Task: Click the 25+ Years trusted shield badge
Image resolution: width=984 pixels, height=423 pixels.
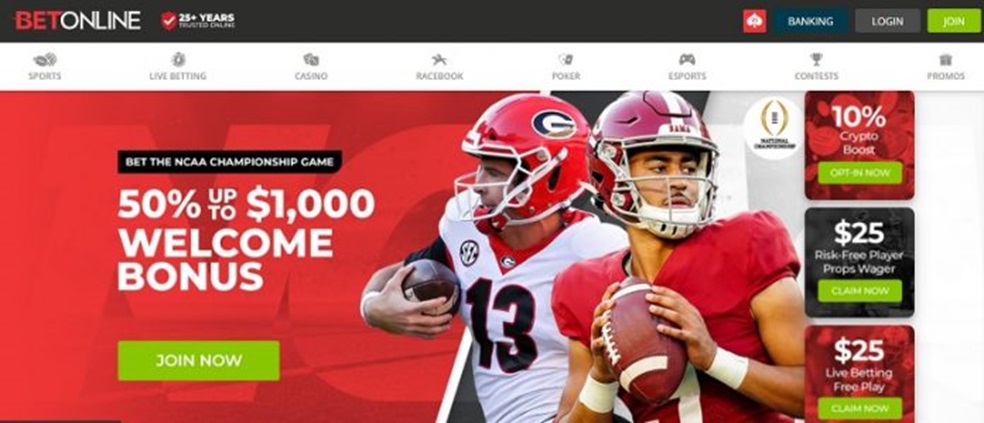Action: tap(198, 21)
